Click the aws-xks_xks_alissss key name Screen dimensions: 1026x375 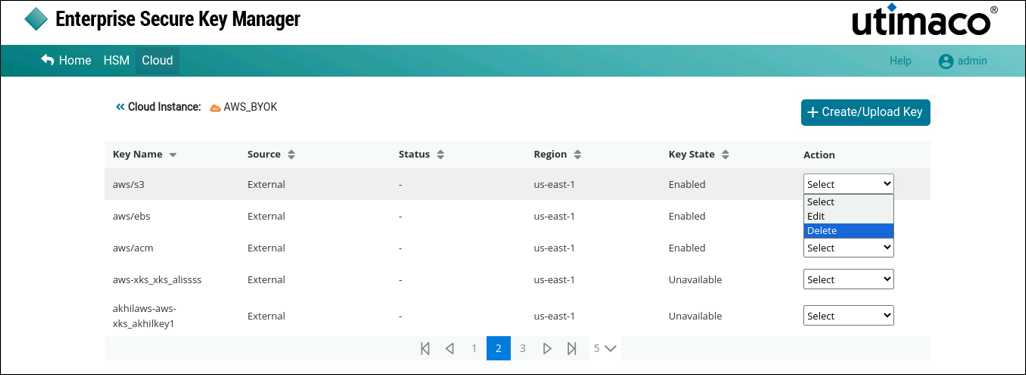(157, 279)
